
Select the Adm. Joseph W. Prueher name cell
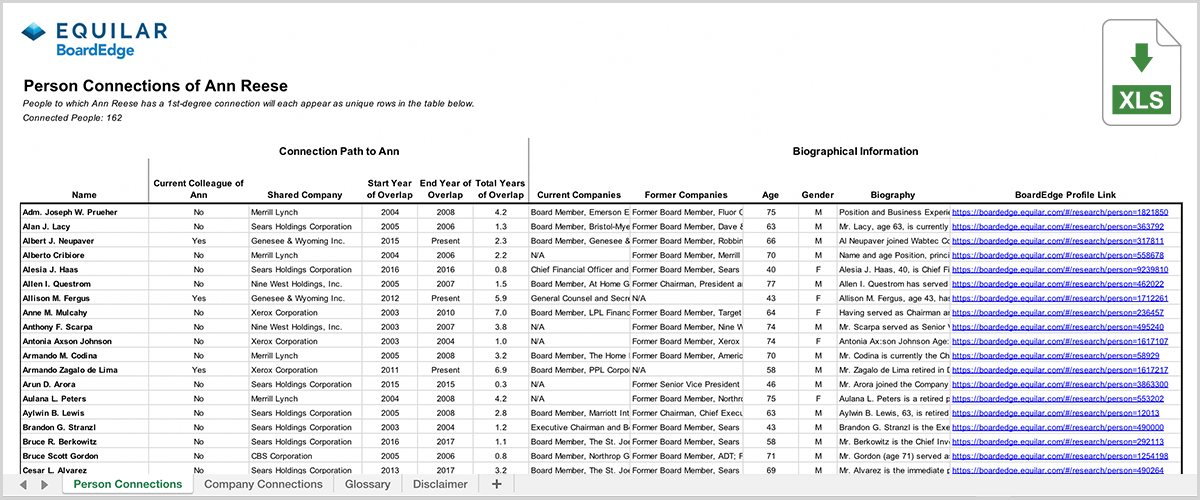pyautogui.click(x=84, y=213)
